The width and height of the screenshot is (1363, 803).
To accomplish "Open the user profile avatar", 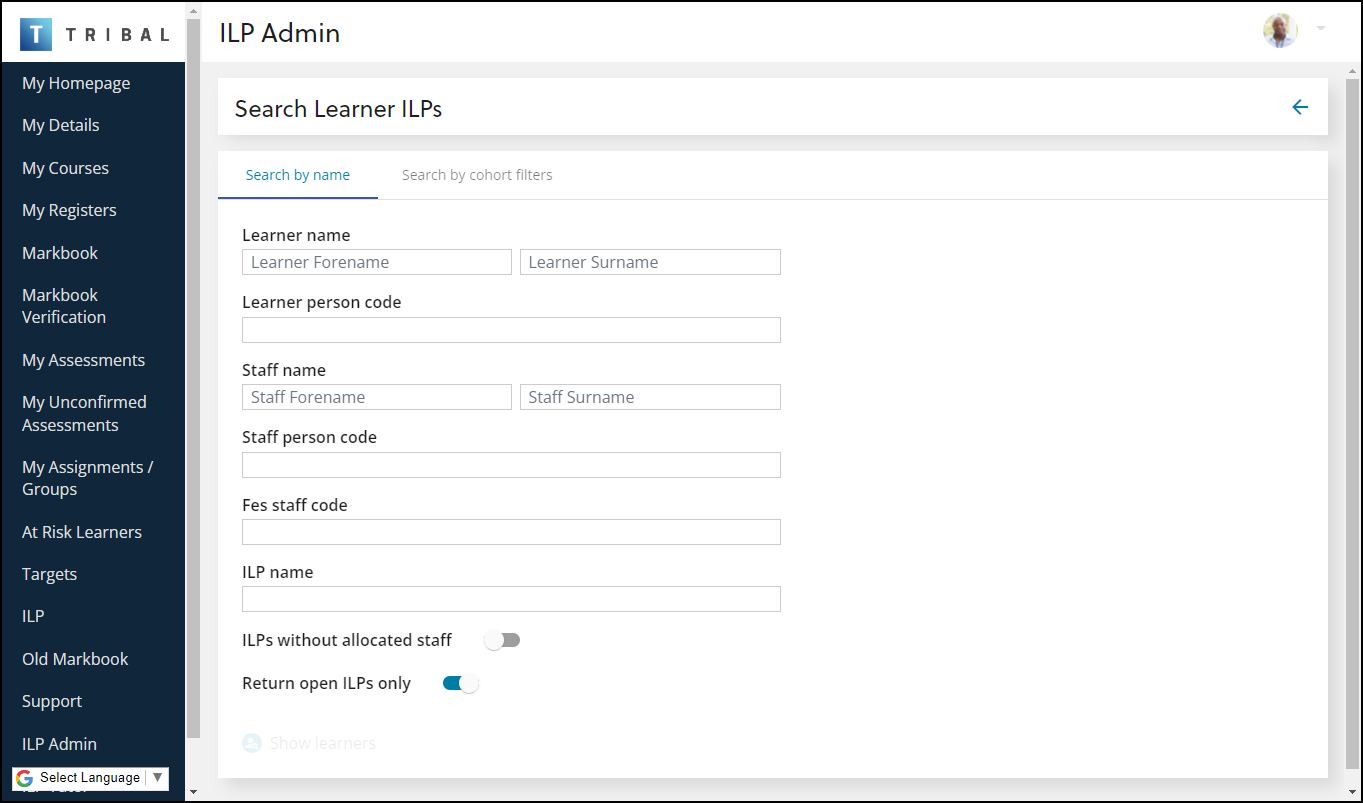I will coord(1280,30).
